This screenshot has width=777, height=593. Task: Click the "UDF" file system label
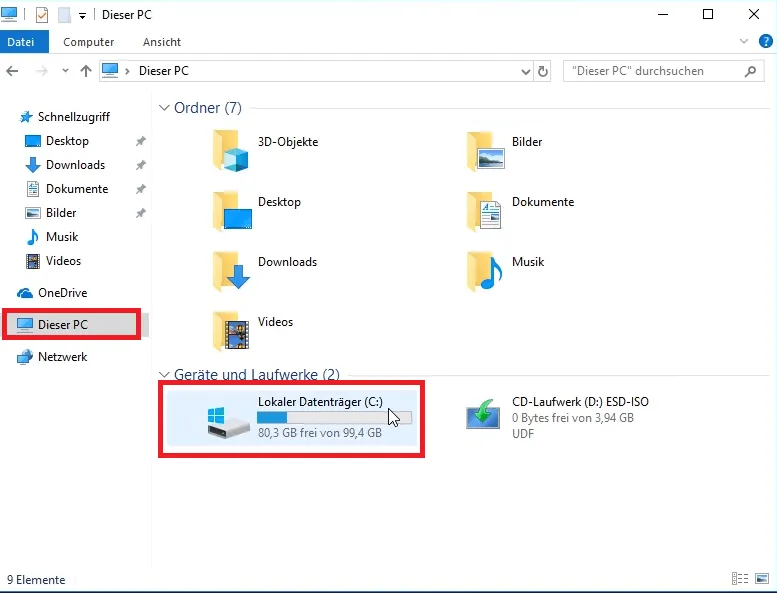tap(523, 434)
